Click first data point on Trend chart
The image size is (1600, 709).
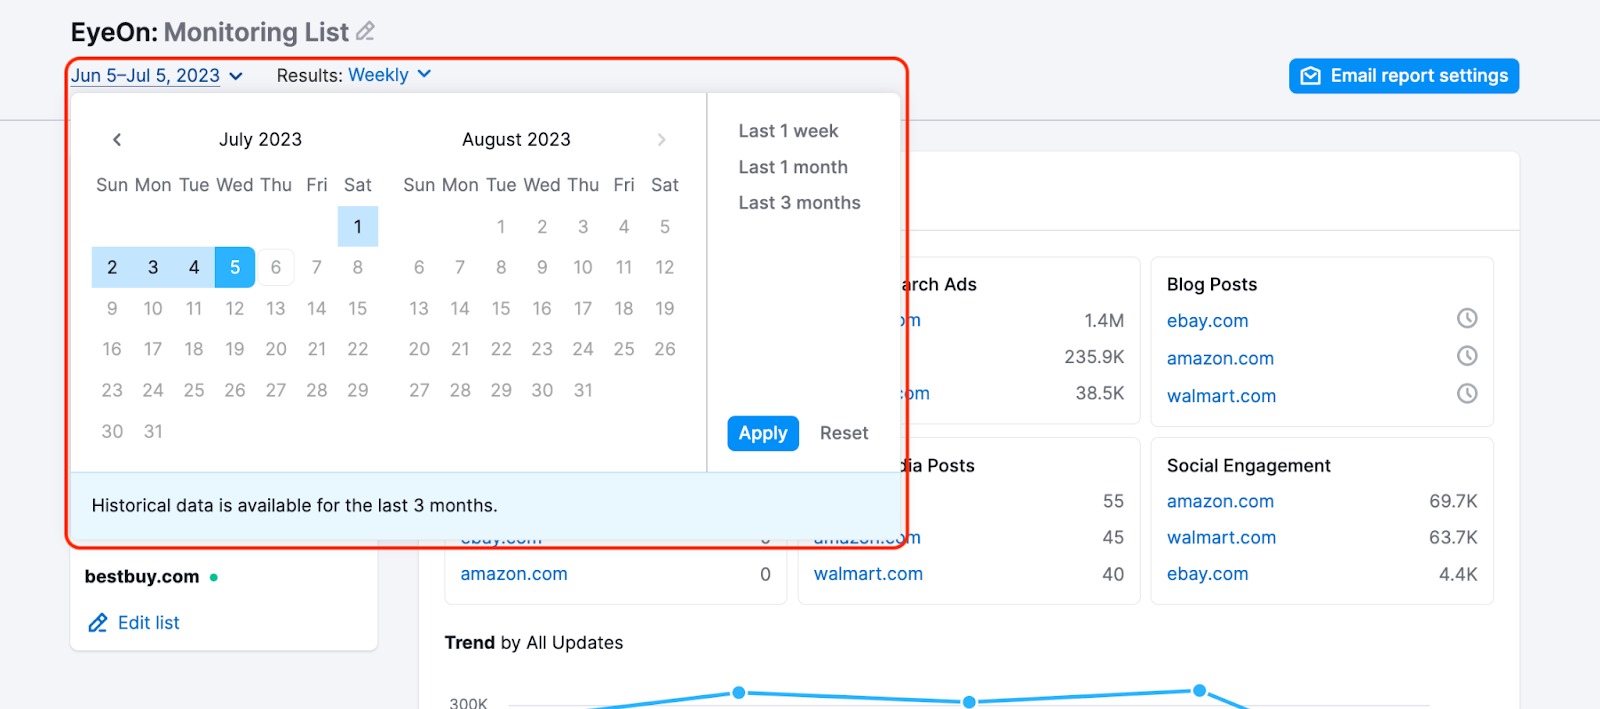[738, 692]
